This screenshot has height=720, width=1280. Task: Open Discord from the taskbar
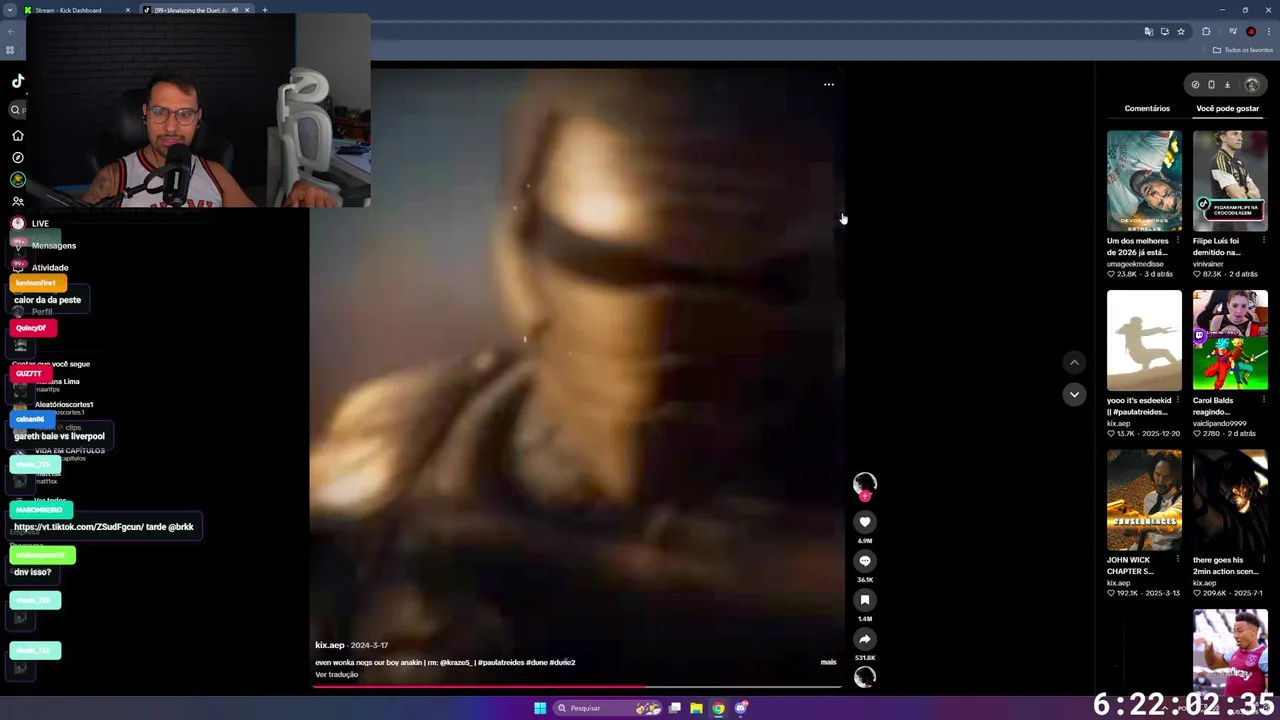(740, 708)
